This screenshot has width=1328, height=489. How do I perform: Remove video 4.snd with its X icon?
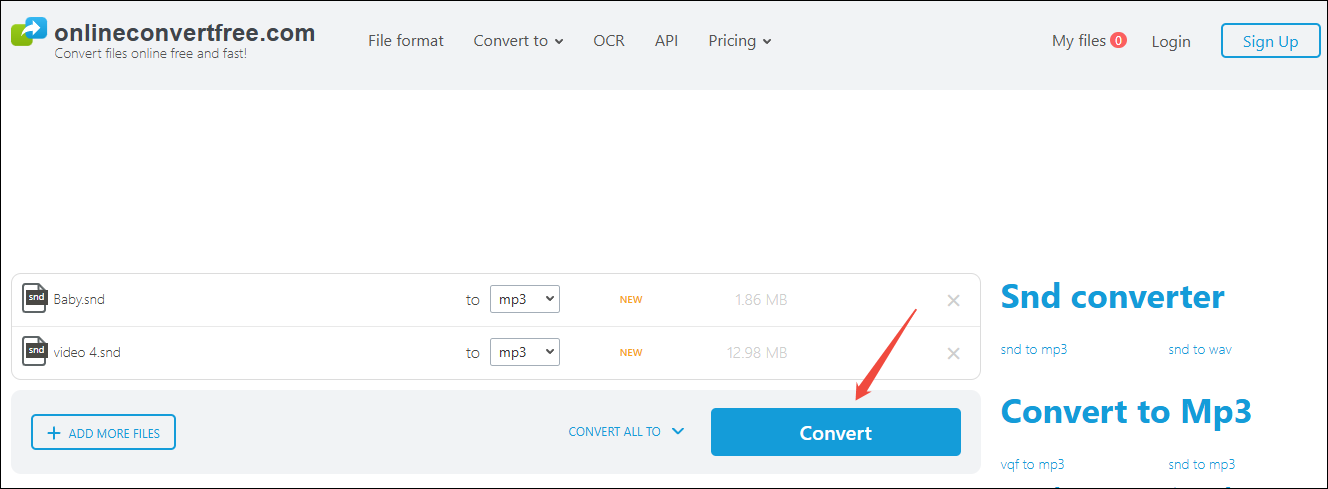pyautogui.click(x=953, y=353)
